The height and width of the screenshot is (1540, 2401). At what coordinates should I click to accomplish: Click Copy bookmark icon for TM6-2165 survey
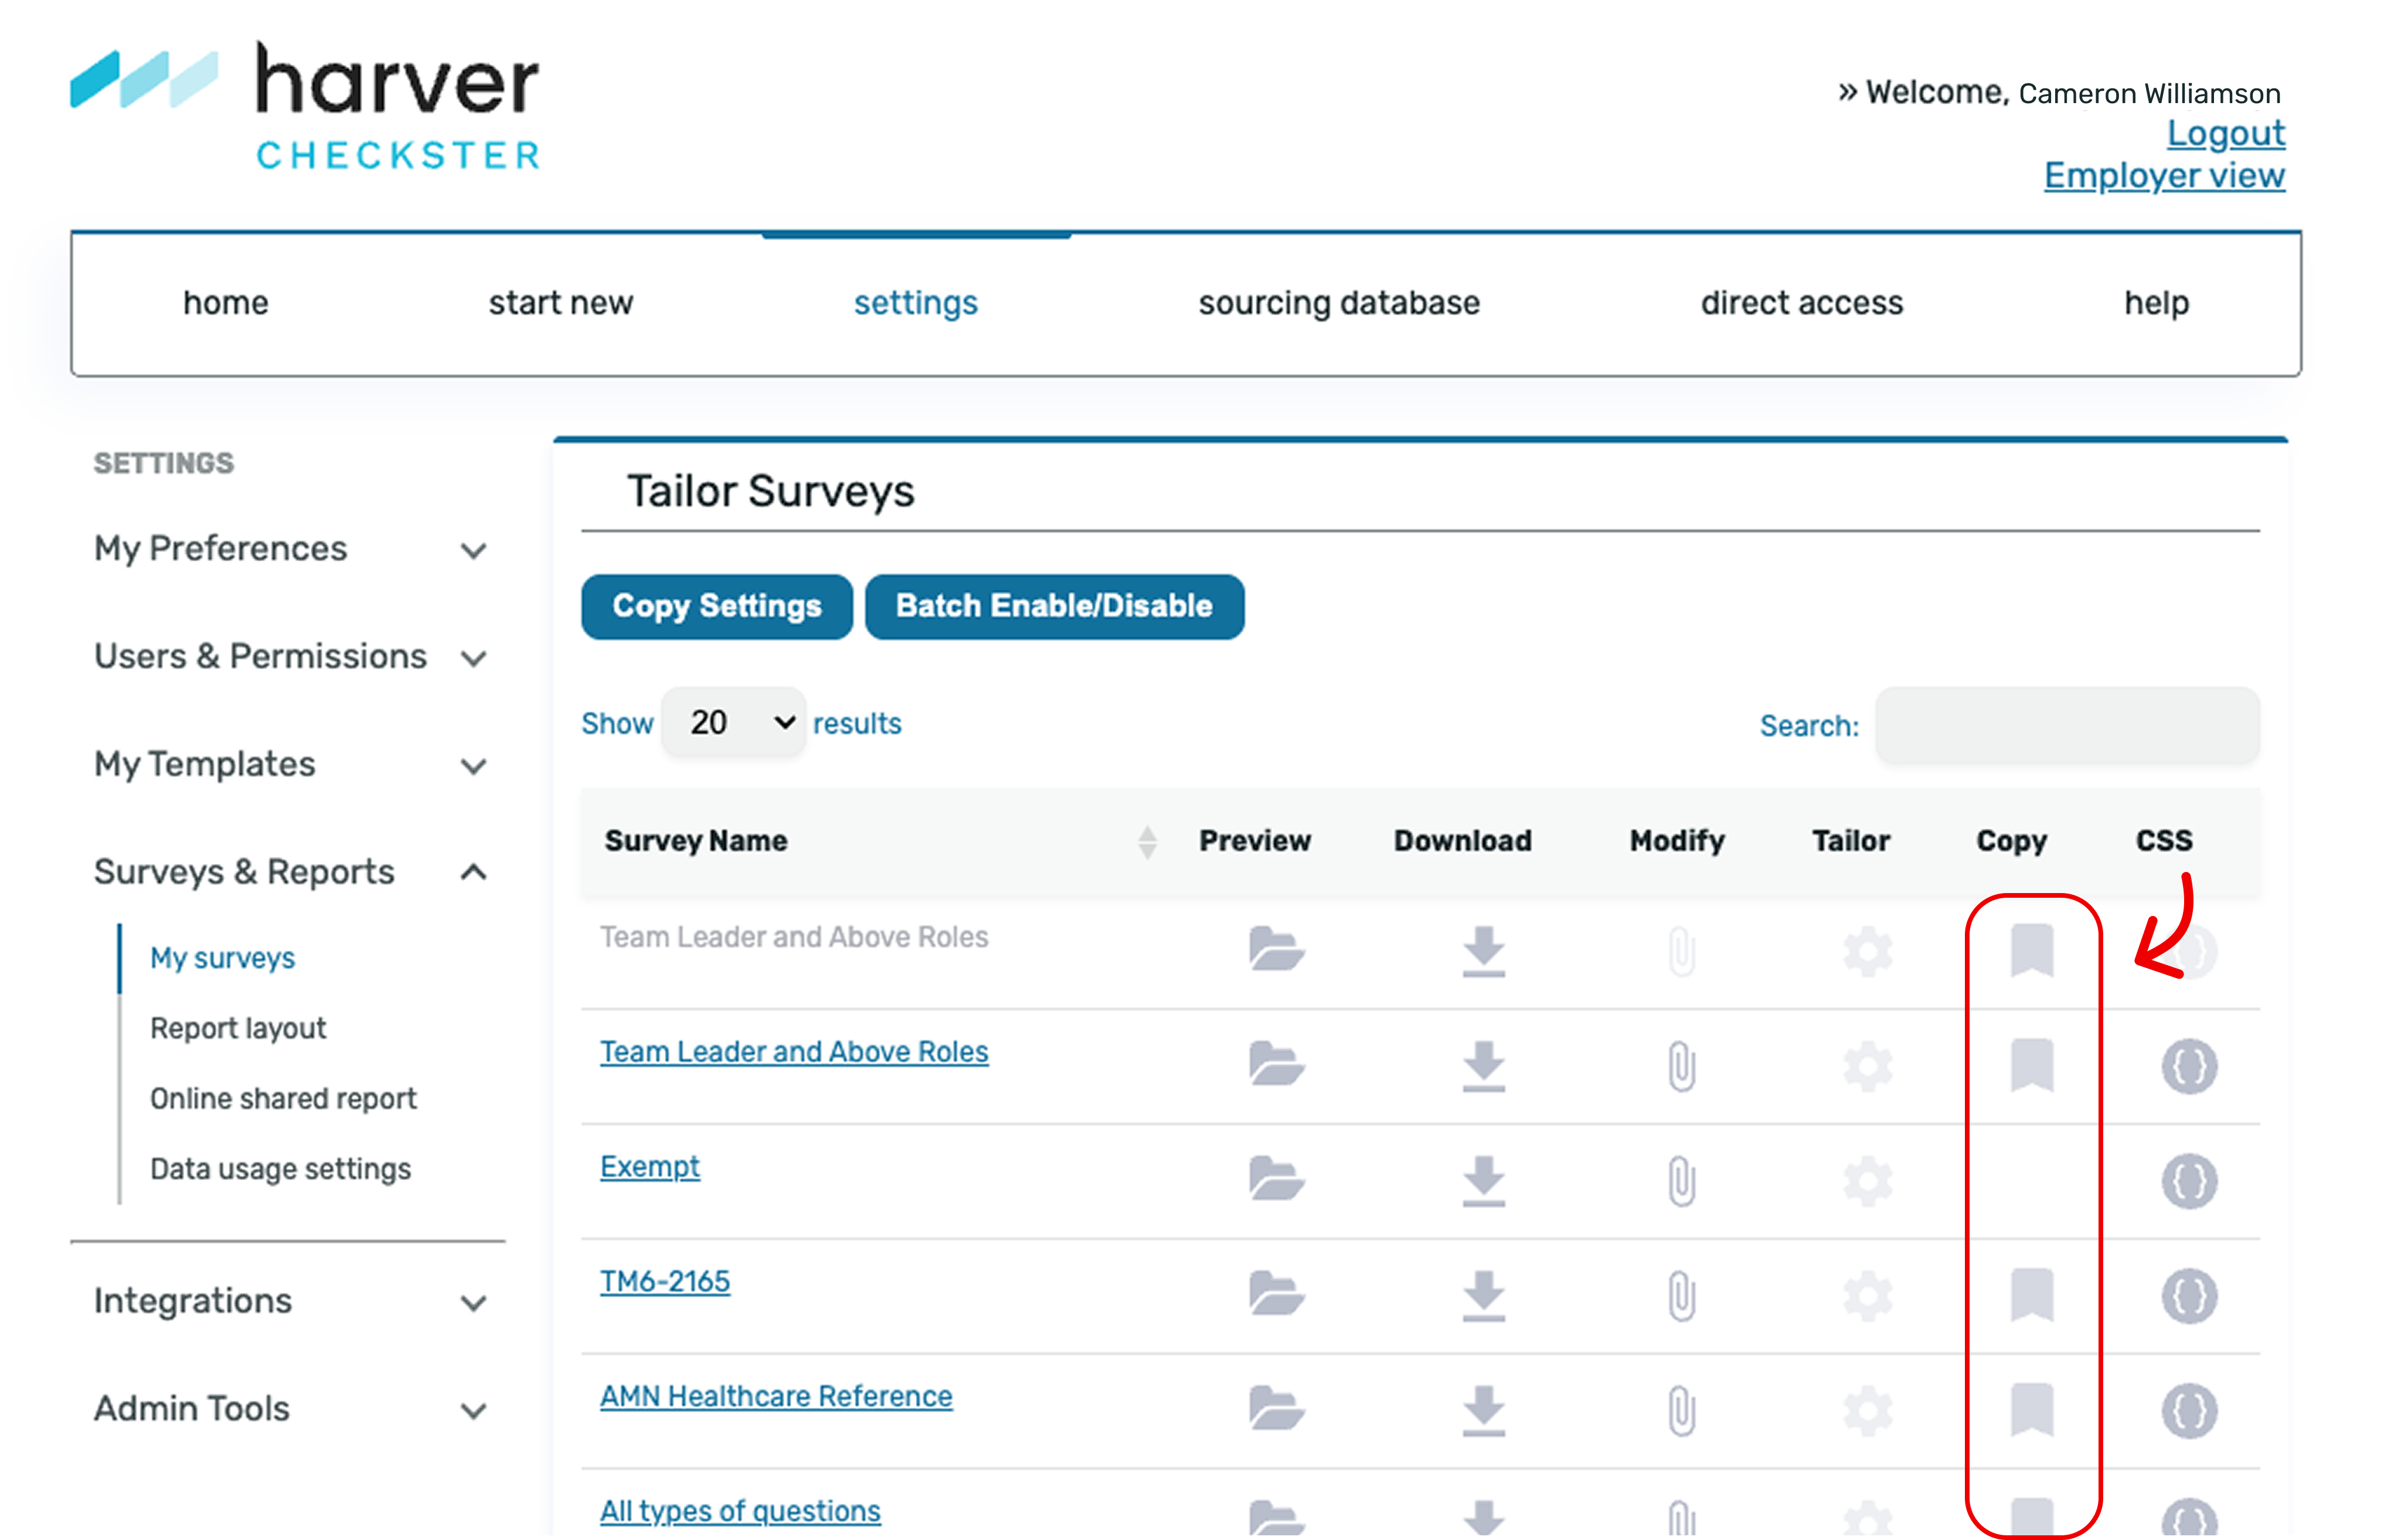[2031, 1295]
